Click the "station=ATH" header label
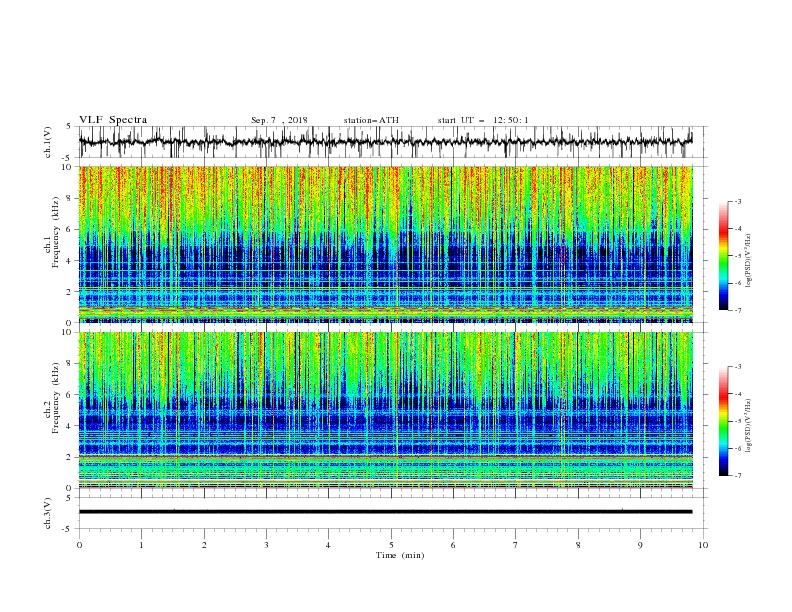792x612 pixels. pyautogui.click(x=371, y=120)
